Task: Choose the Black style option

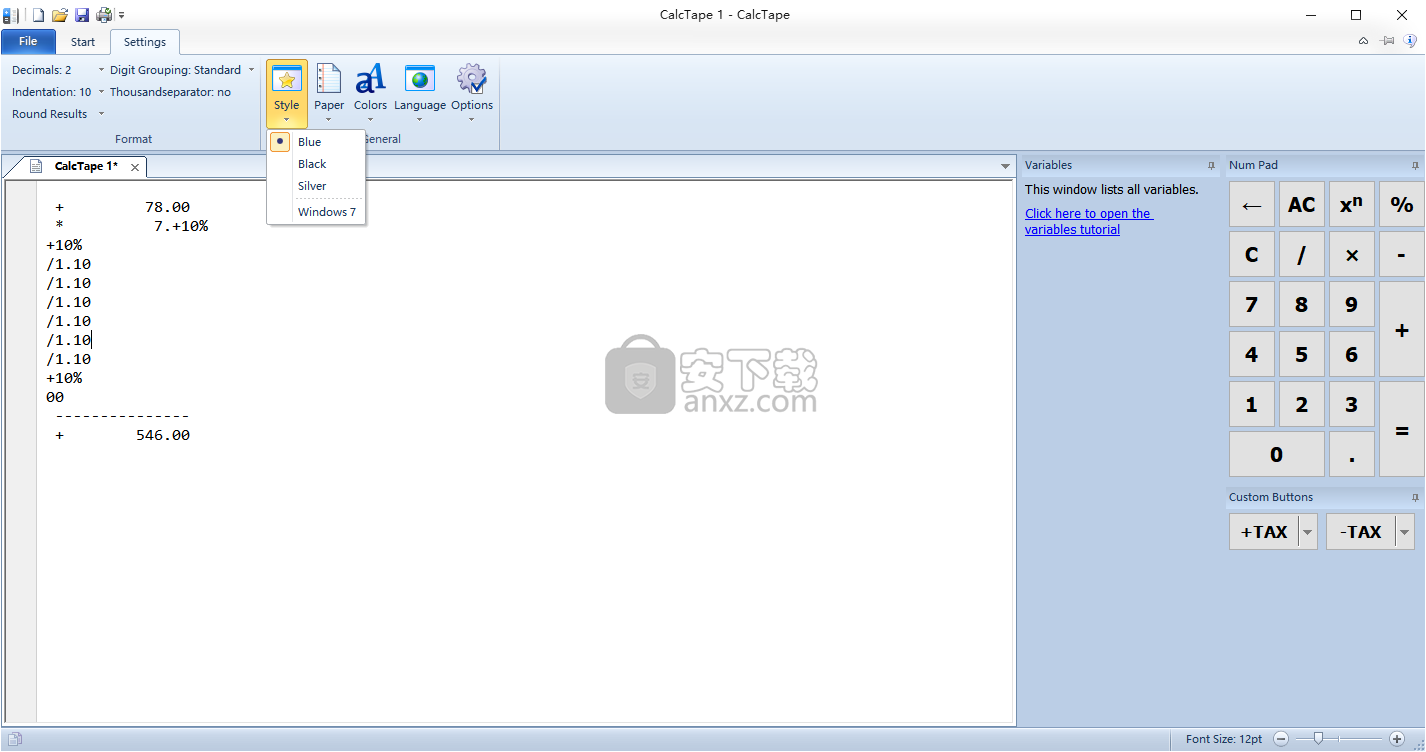Action: tap(316, 164)
